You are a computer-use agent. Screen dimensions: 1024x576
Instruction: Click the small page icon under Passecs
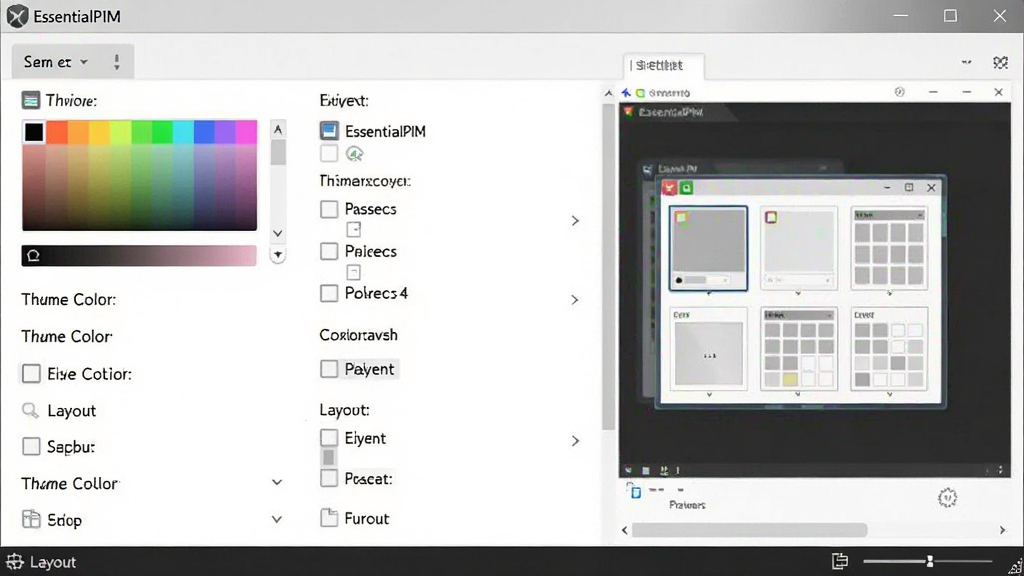tap(353, 229)
